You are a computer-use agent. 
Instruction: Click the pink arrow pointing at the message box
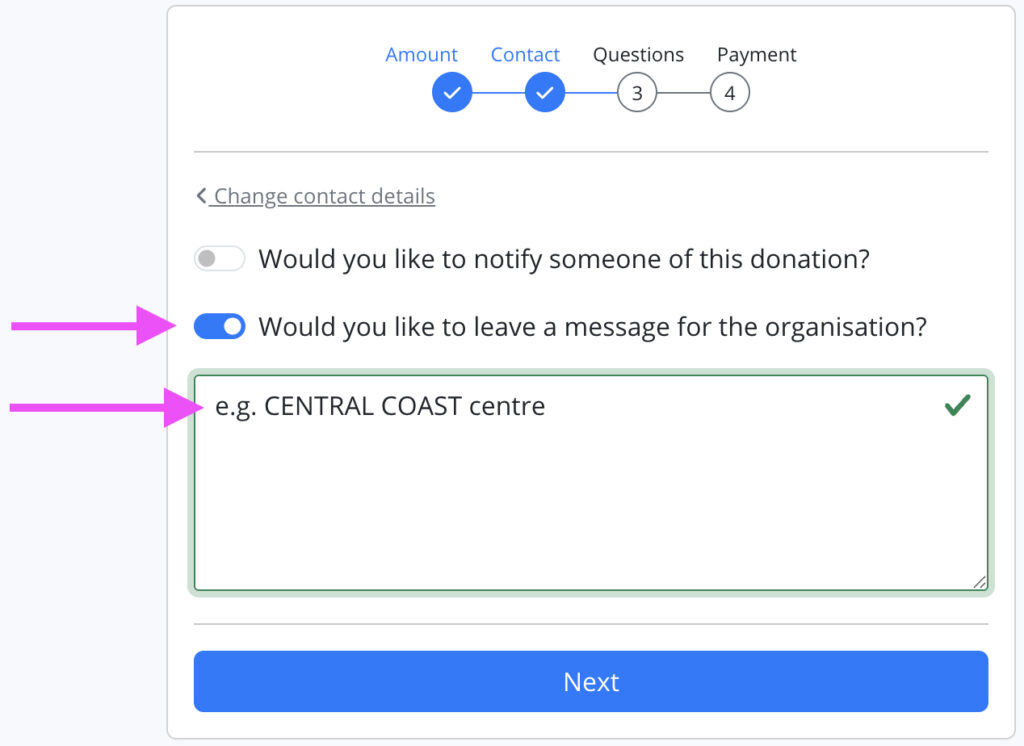click(x=100, y=407)
